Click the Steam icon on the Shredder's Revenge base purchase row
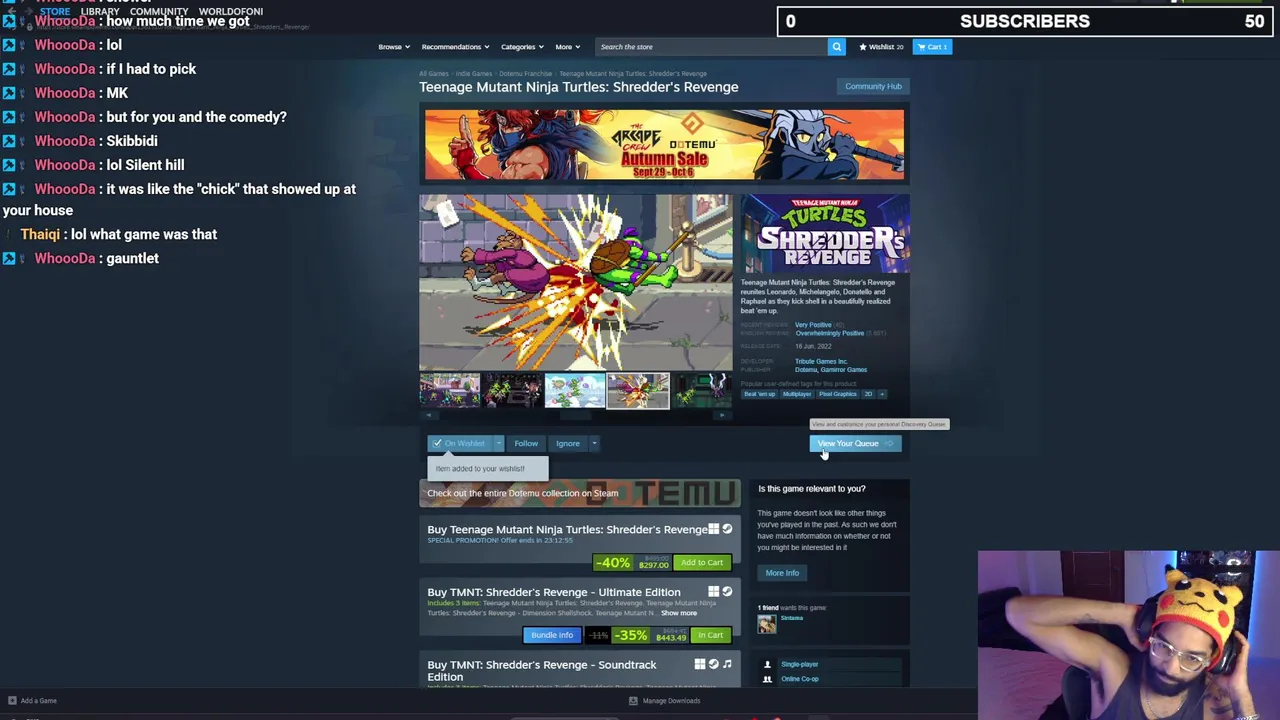Viewport: 1280px width, 720px height. coord(727,529)
